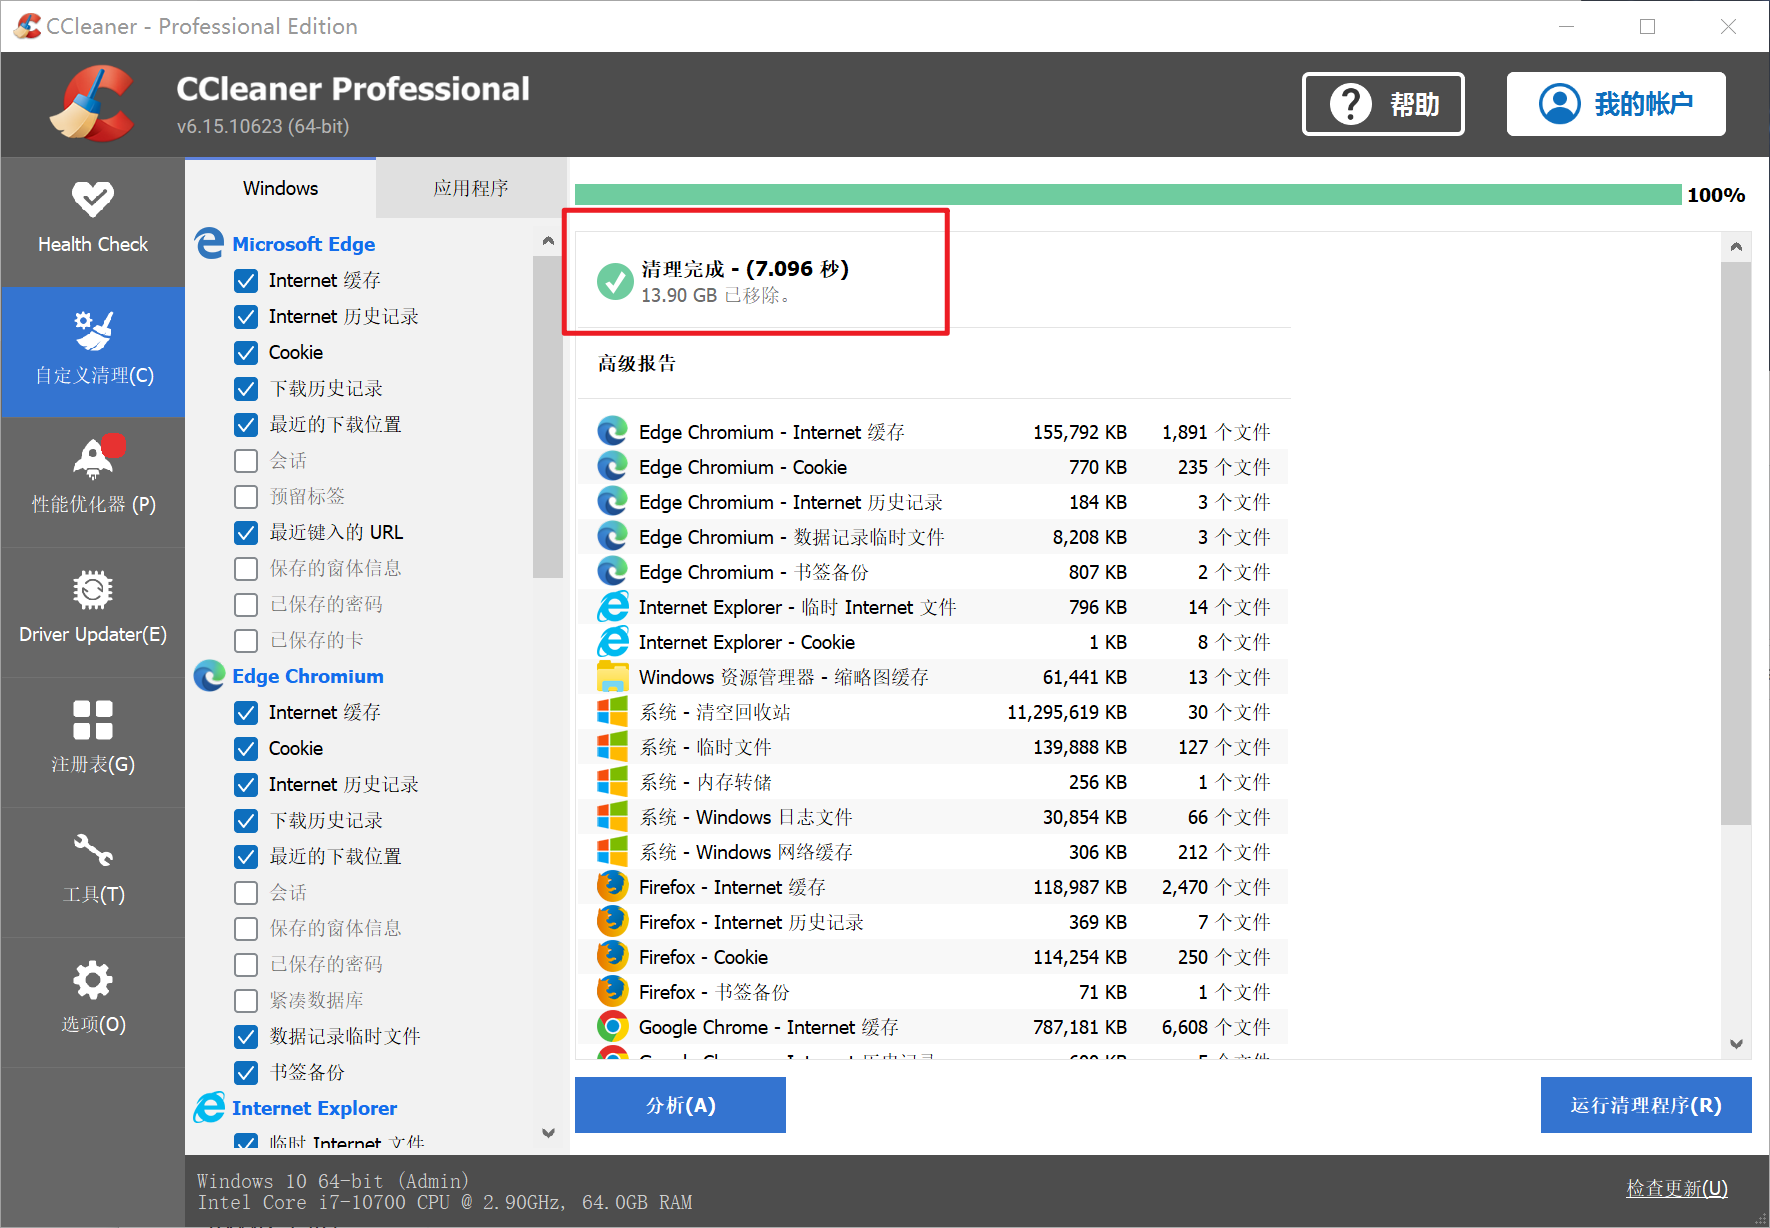The image size is (1770, 1228).
Task: Uncheck Microsoft Edge Internet 缓存 checkbox
Action: pyautogui.click(x=246, y=281)
